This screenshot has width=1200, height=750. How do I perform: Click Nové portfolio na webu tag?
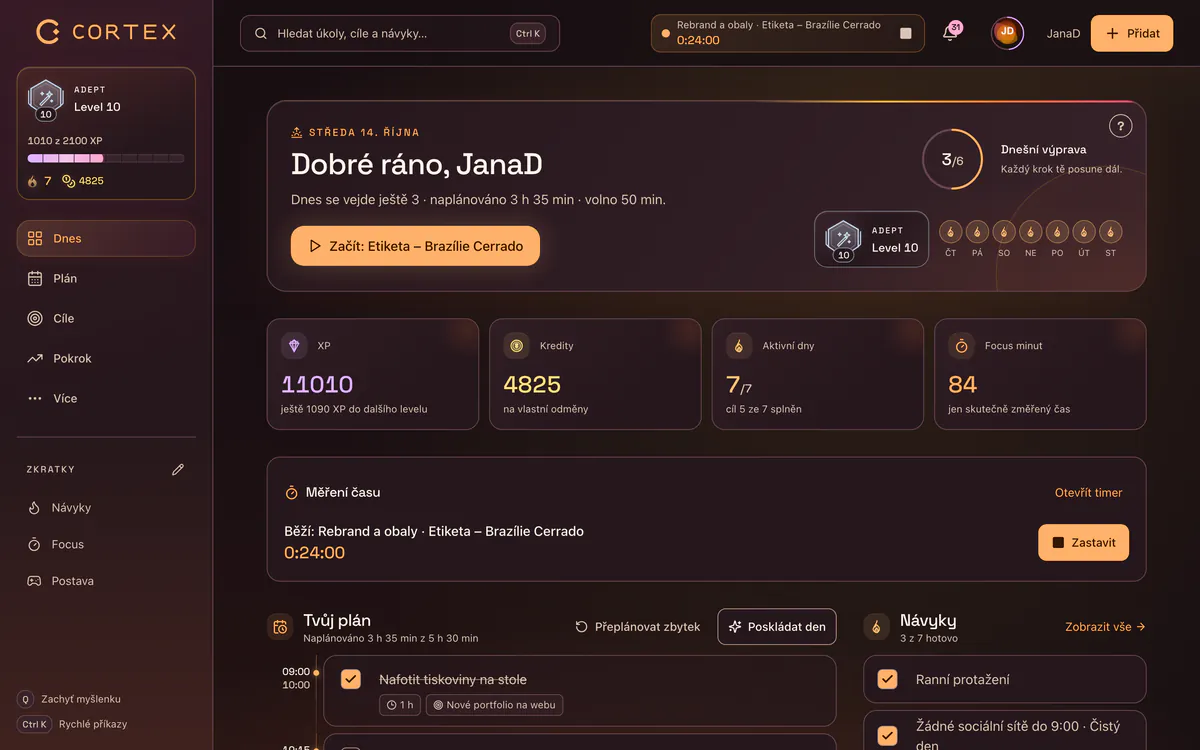494,705
